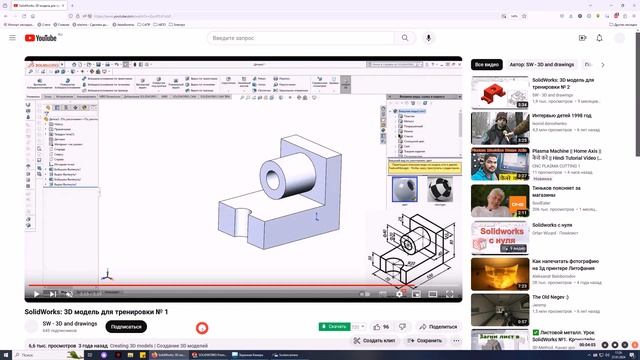Open the Create video camera icon
Viewport: 640px width, 360px height.
[x=582, y=38]
